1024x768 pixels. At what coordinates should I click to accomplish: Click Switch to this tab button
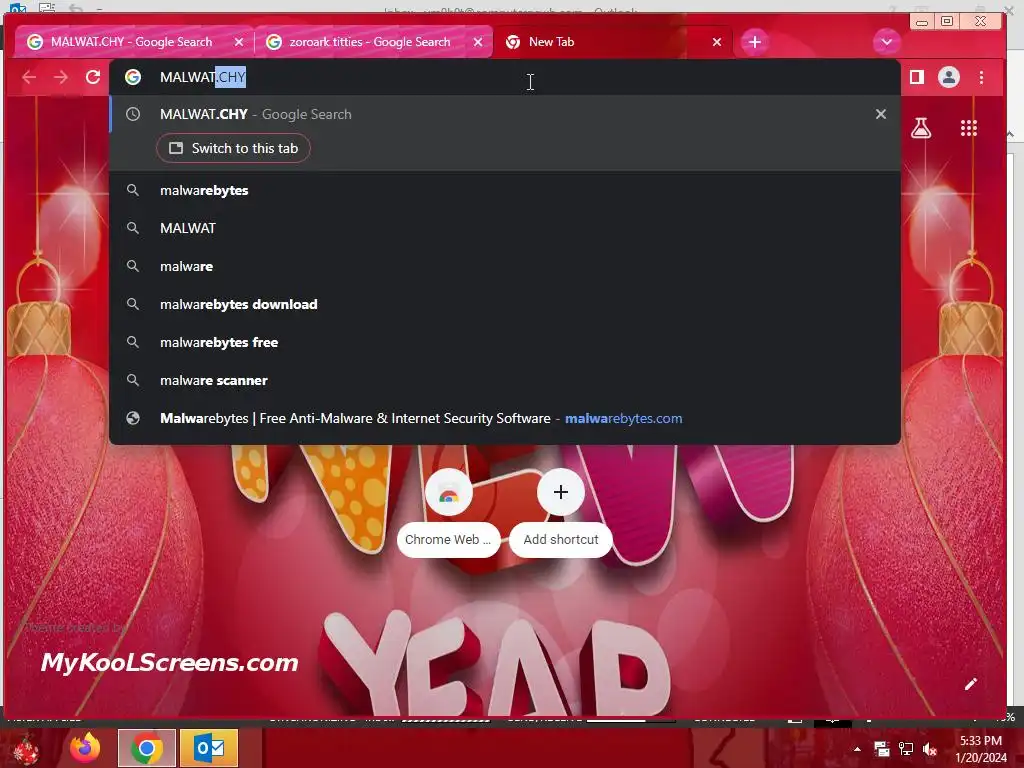[x=233, y=148]
